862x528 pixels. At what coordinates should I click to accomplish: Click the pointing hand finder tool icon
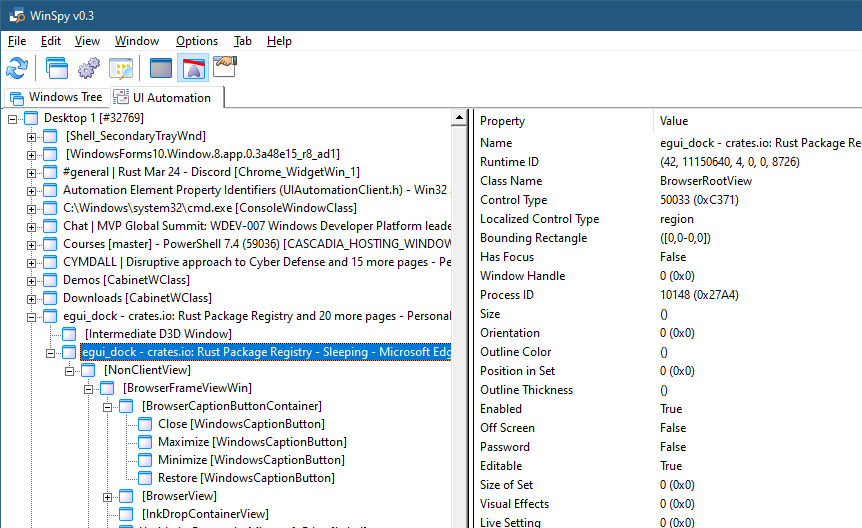(225, 67)
